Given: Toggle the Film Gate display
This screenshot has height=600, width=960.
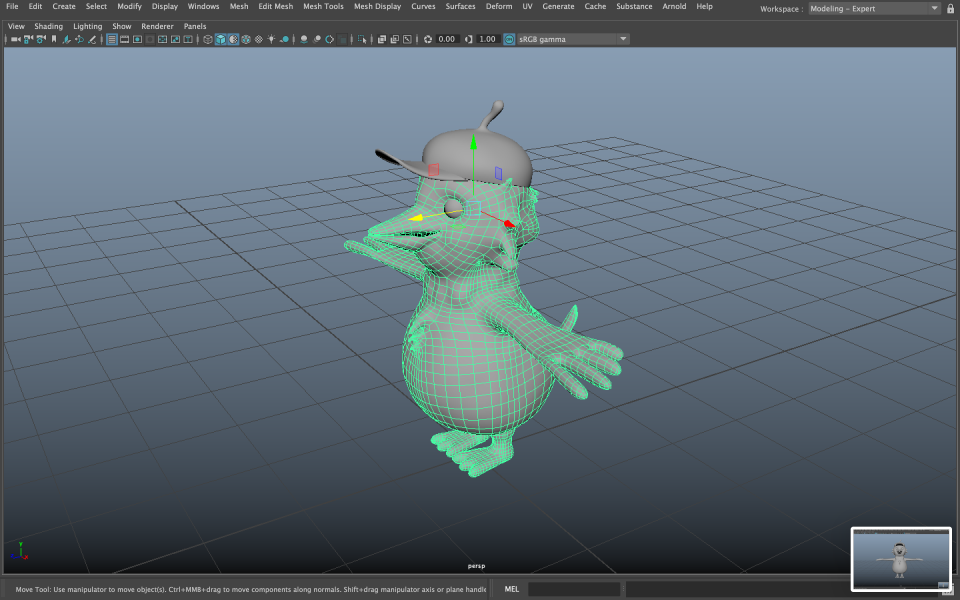Looking at the screenshot, I should click(x=124, y=39).
